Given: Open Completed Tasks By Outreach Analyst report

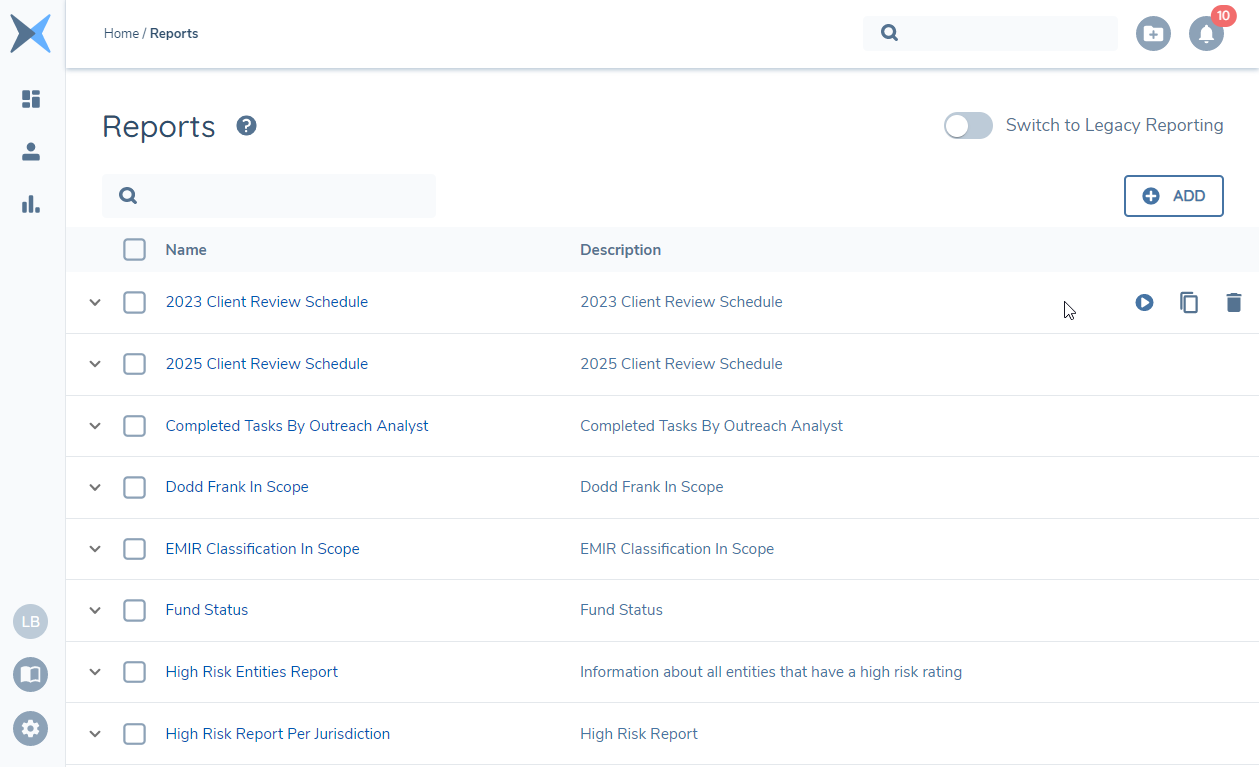Looking at the screenshot, I should (297, 426).
